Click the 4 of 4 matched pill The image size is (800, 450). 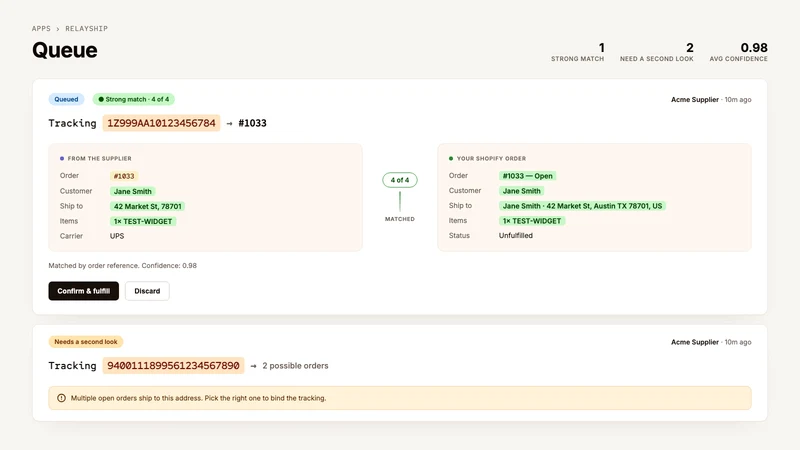(x=399, y=180)
